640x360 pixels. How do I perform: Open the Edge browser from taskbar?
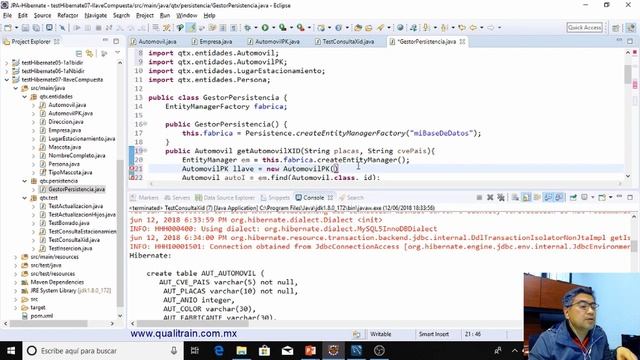click(219, 351)
